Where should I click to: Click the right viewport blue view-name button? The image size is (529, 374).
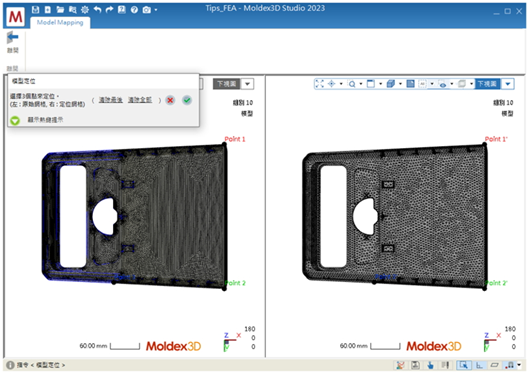click(x=488, y=84)
